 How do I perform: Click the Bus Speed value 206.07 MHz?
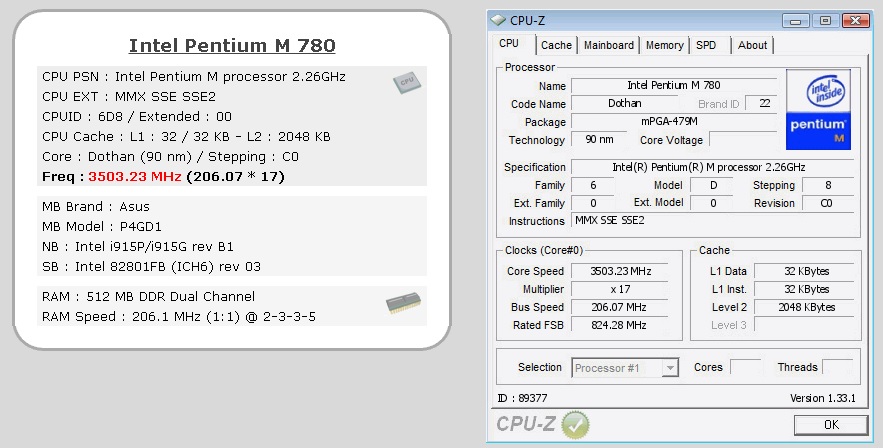click(x=619, y=307)
